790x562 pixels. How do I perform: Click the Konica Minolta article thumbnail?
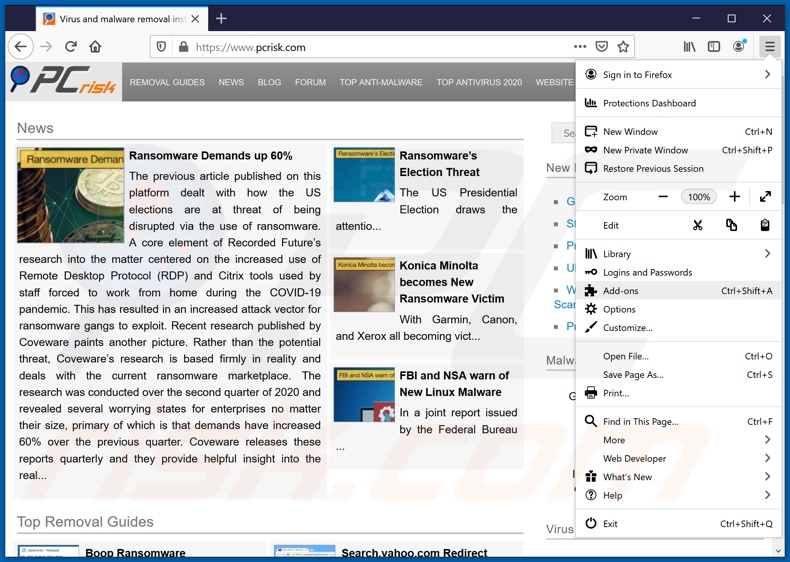[364, 285]
